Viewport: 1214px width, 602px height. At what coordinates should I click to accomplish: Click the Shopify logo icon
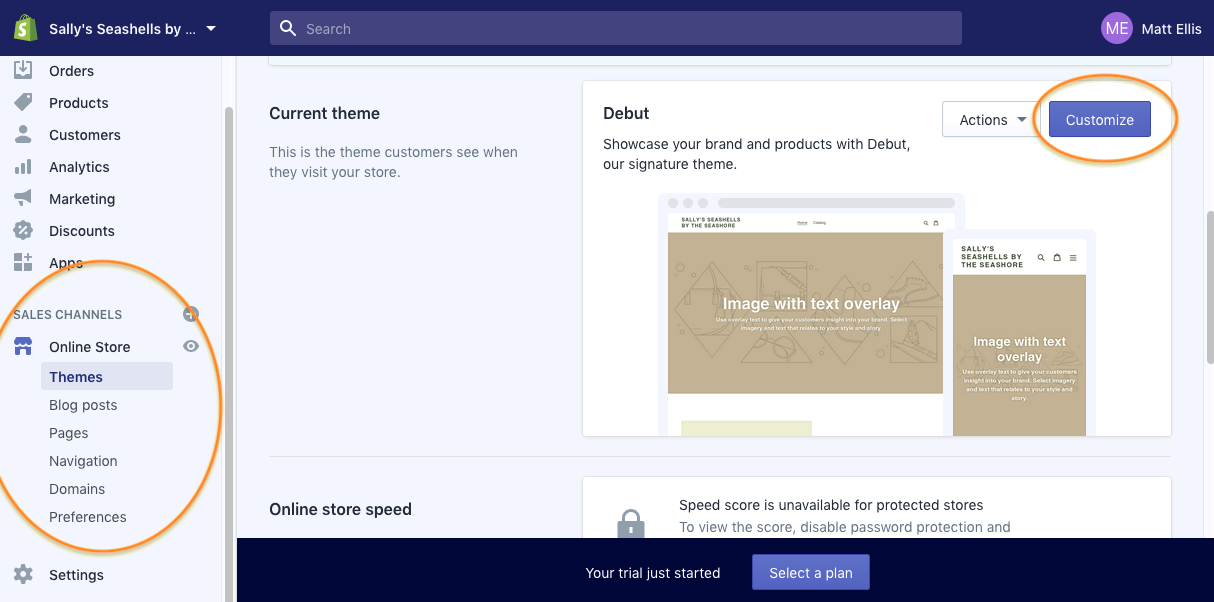(25, 28)
